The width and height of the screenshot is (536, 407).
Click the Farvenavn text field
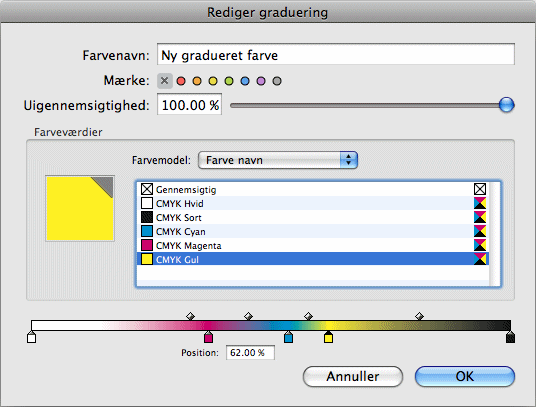pyautogui.click(x=336, y=54)
